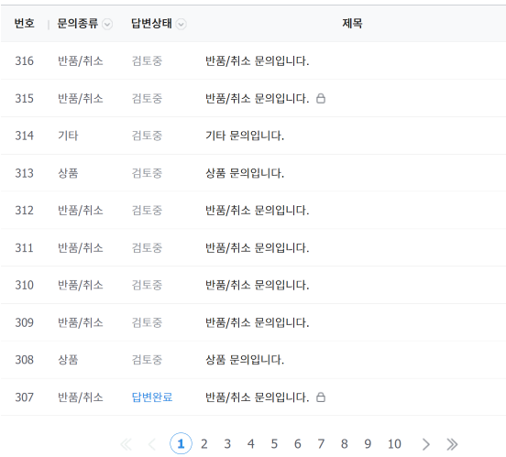This screenshot has height=457, width=506.
Task: Click the 문의종류 column header label
Action: 78,23
